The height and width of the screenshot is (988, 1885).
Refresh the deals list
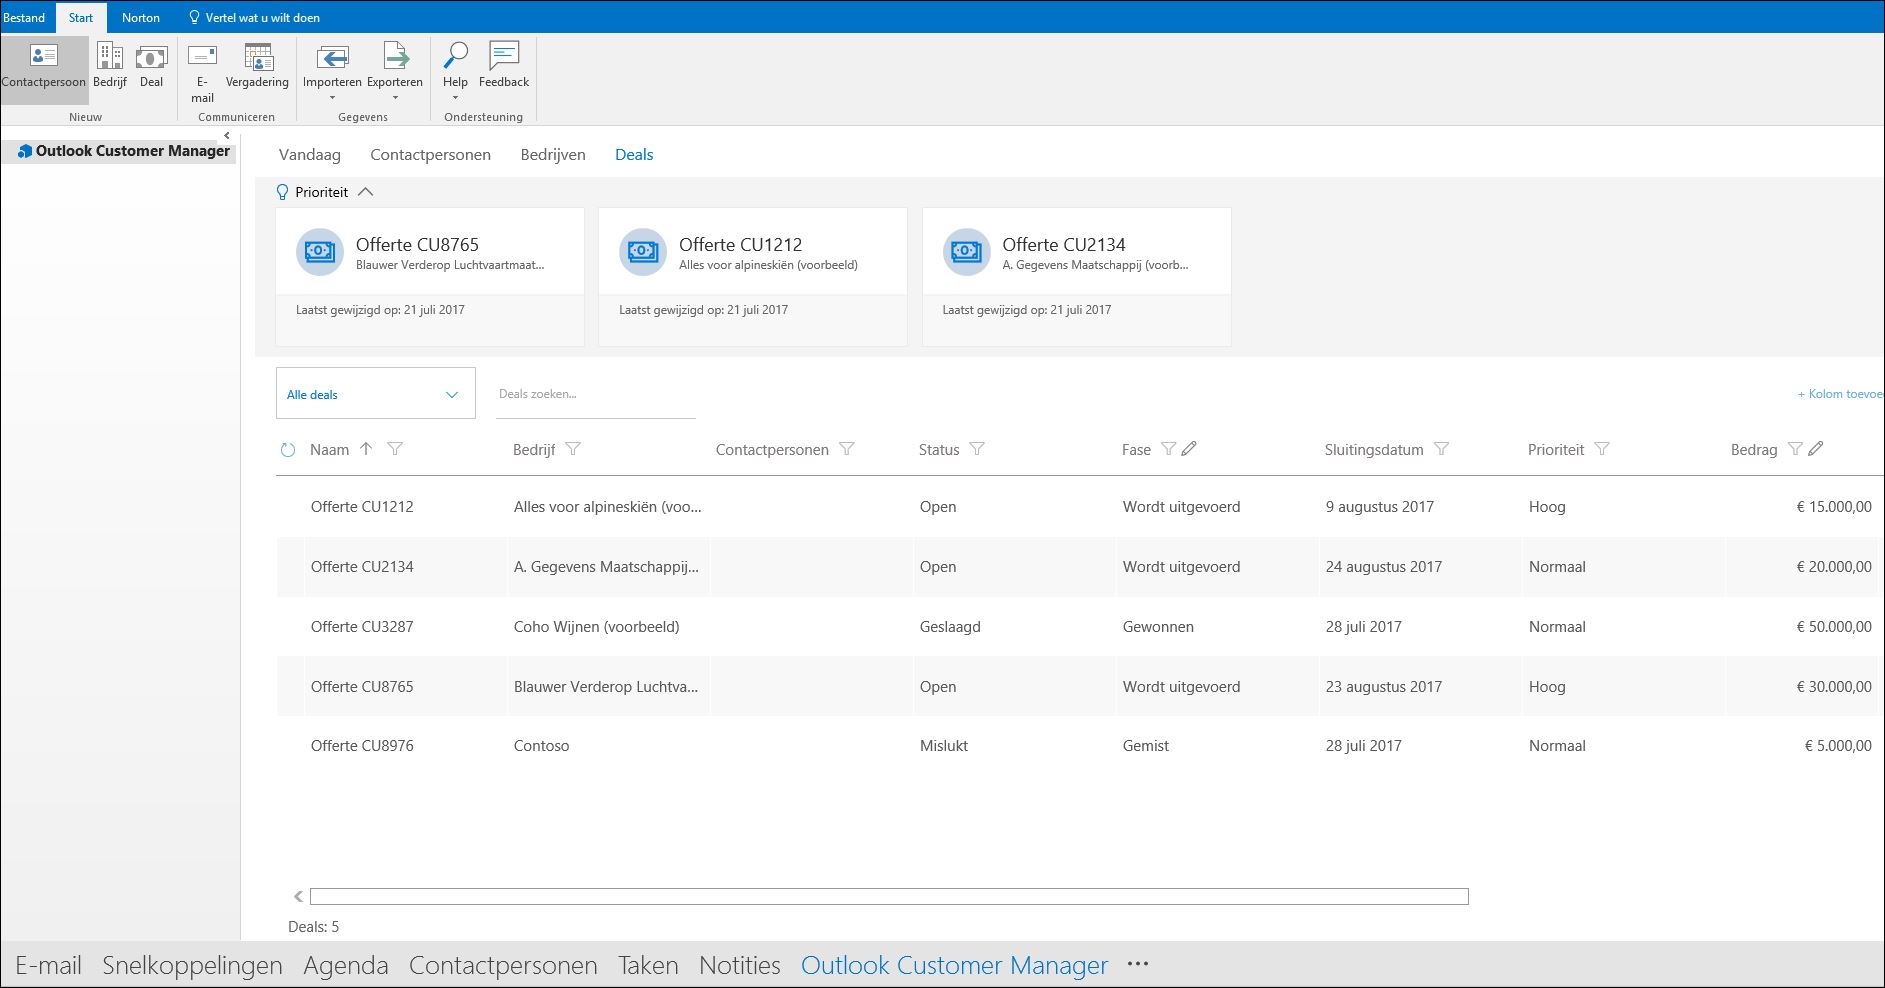pos(288,450)
